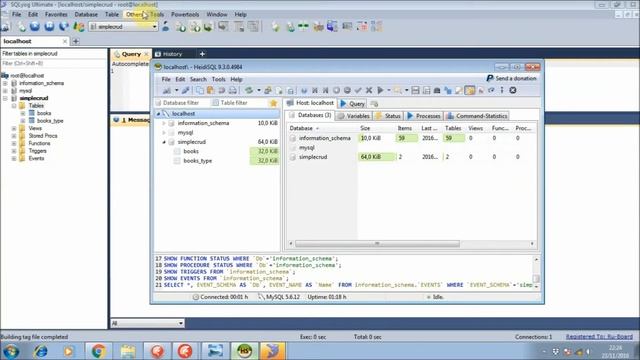Expand information_schema in HeidiSQL tree
The height and width of the screenshot is (360, 640).
click(164, 123)
